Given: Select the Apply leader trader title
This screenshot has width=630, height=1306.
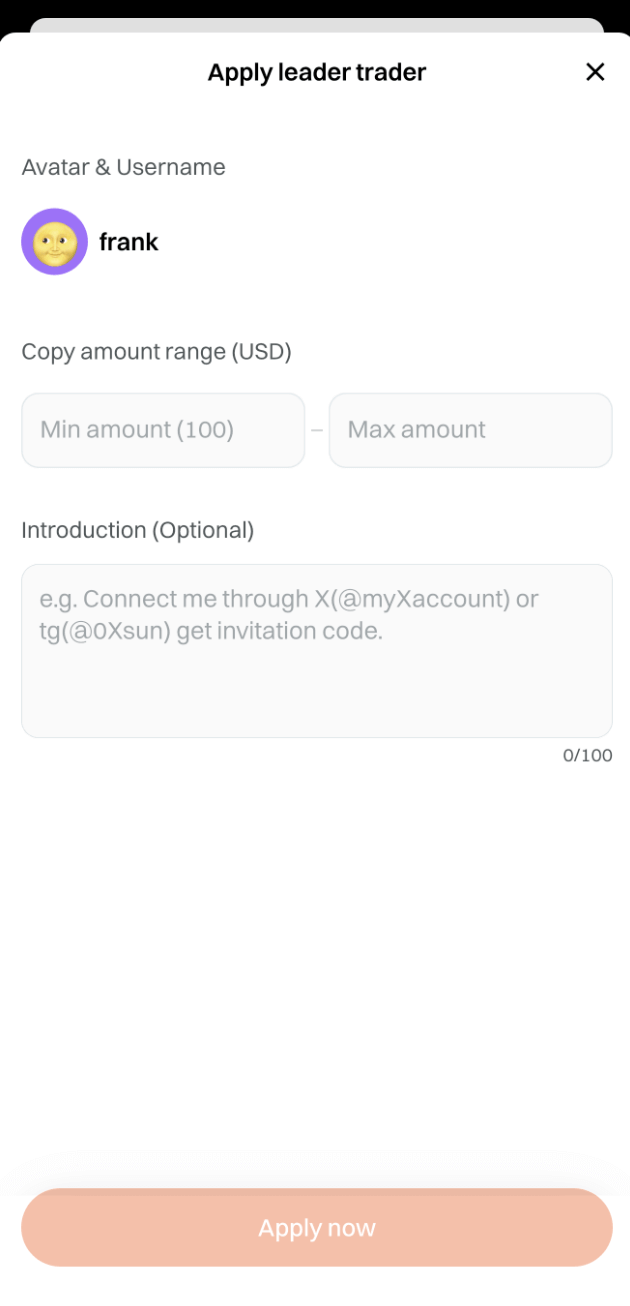Looking at the screenshot, I should (316, 71).
